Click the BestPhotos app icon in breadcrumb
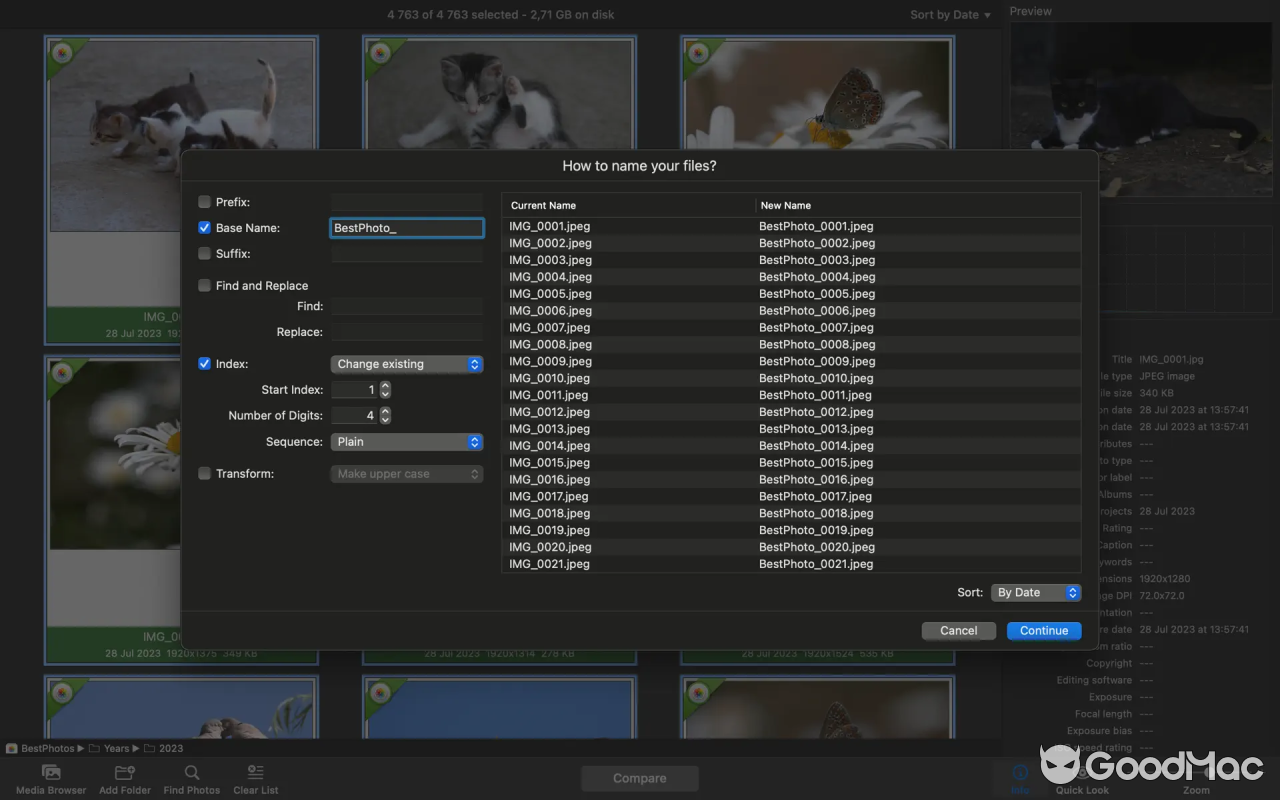This screenshot has width=1280, height=800. [11, 748]
